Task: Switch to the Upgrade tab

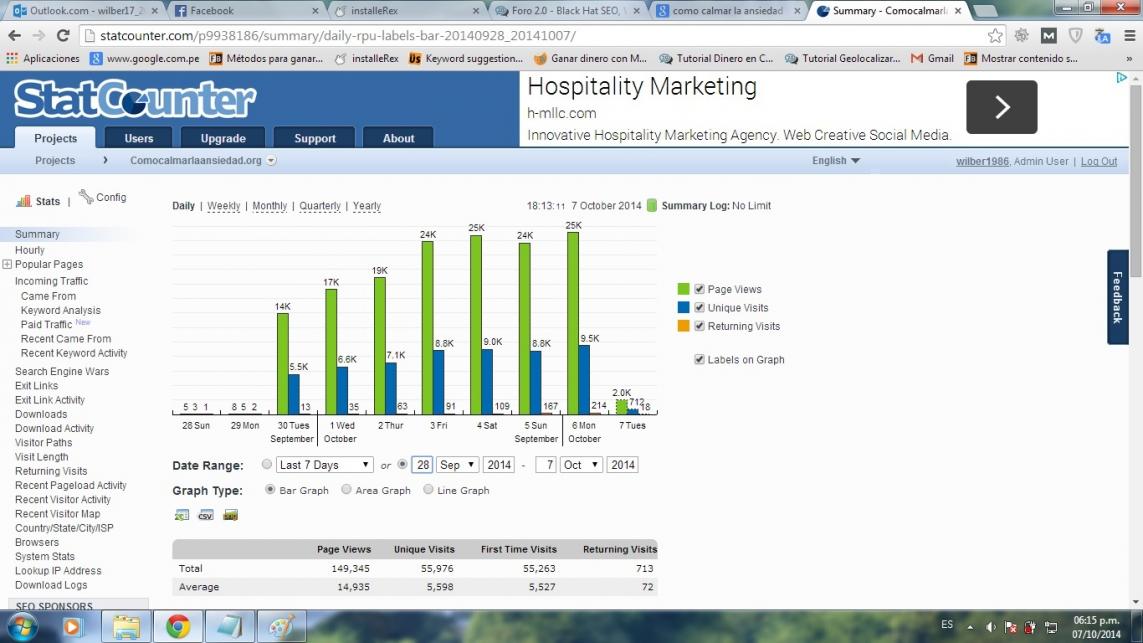Action: [x=222, y=138]
